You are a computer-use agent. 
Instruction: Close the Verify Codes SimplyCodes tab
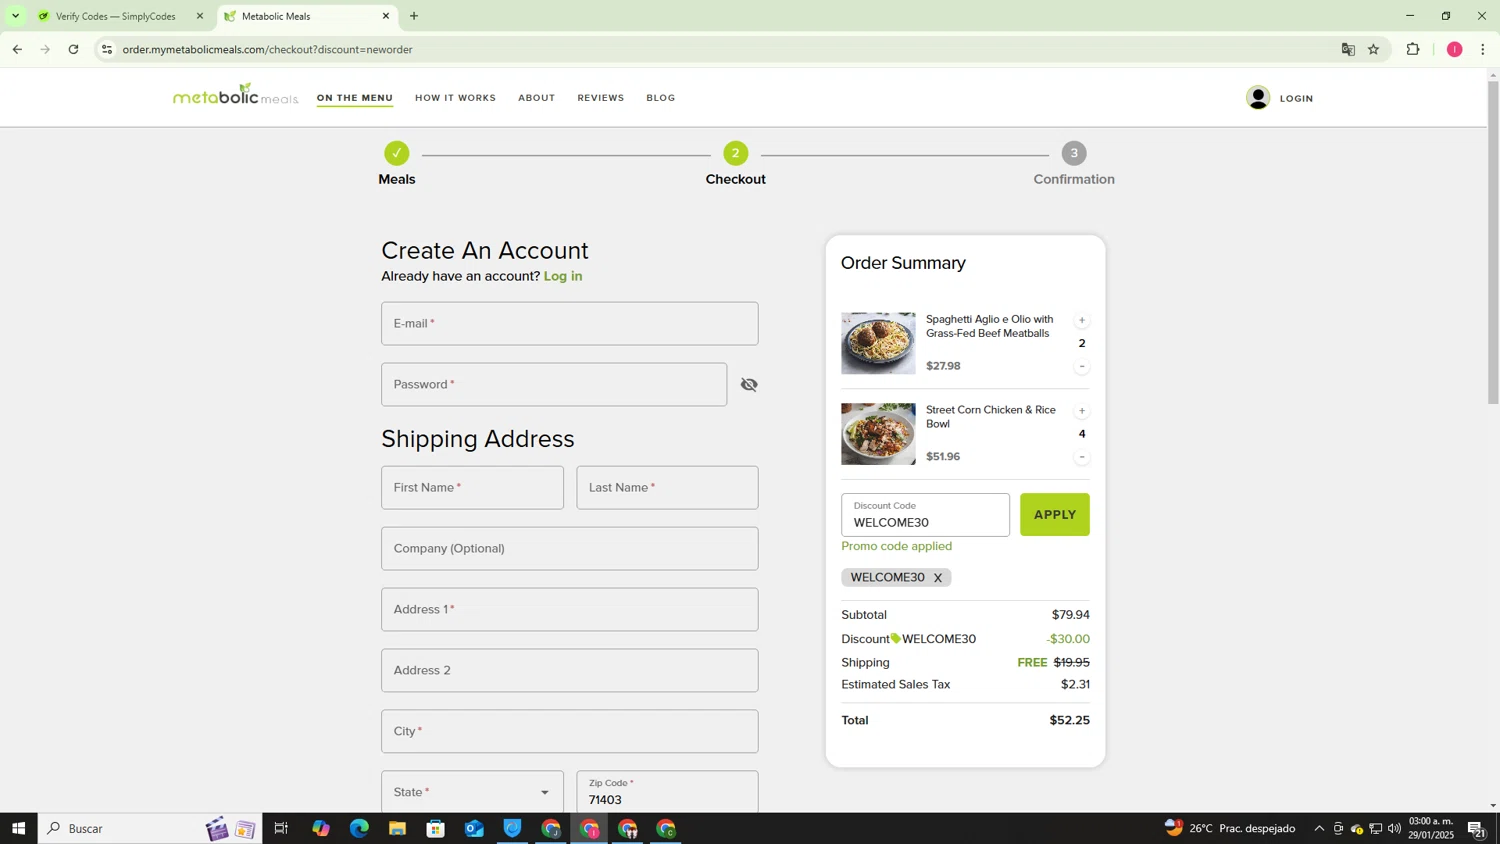click(199, 16)
